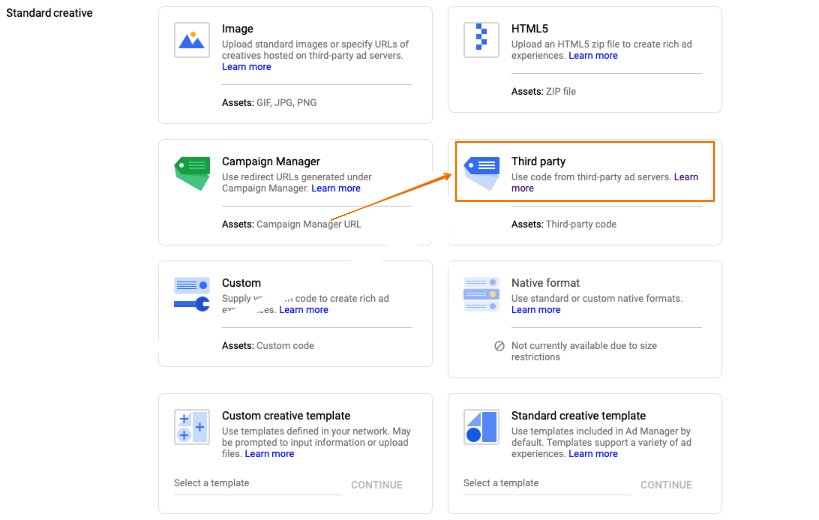Click the HTML5 creative icon
Viewport: 819px width, 520px height.
[x=481, y=40]
